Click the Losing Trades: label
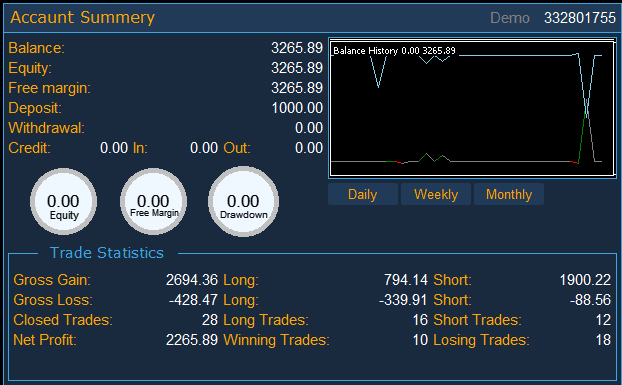 click(481, 340)
